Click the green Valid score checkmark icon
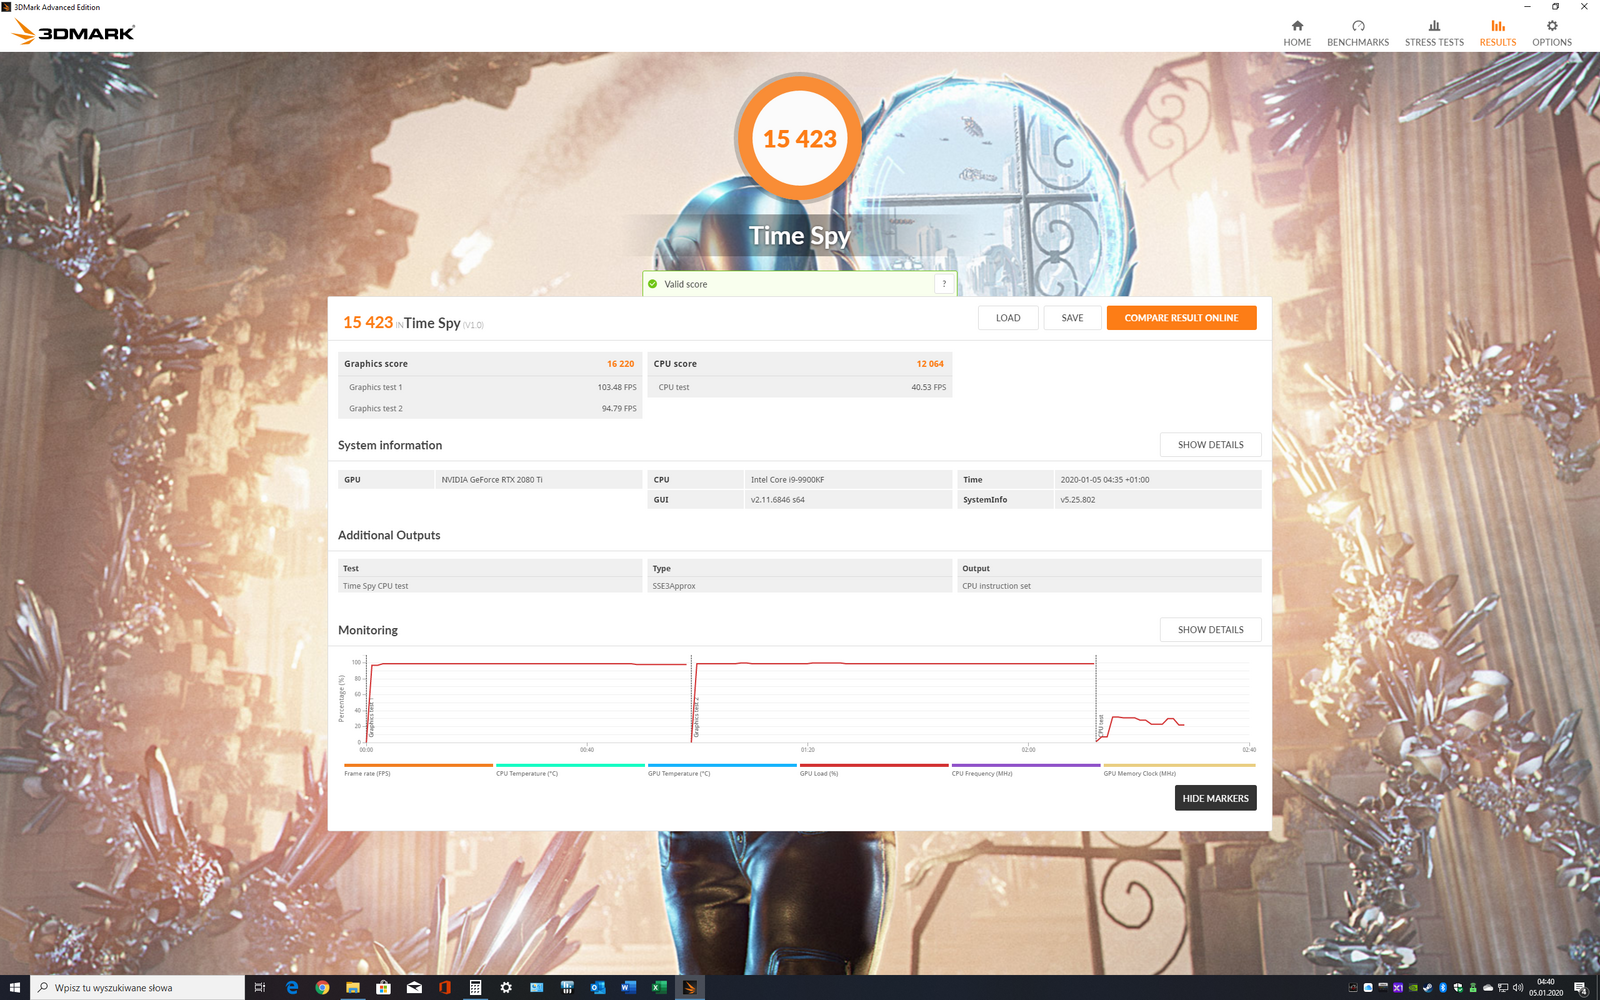The width and height of the screenshot is (1600, 1000). (653, 284)
